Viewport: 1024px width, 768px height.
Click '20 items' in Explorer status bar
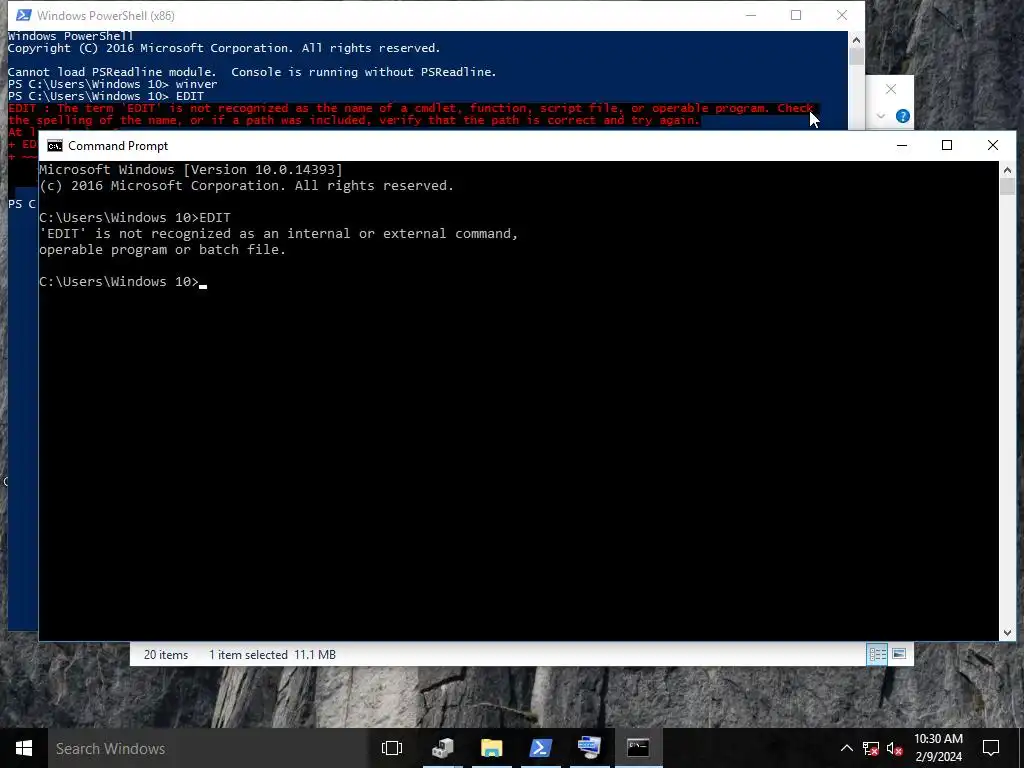pos(166,655)
